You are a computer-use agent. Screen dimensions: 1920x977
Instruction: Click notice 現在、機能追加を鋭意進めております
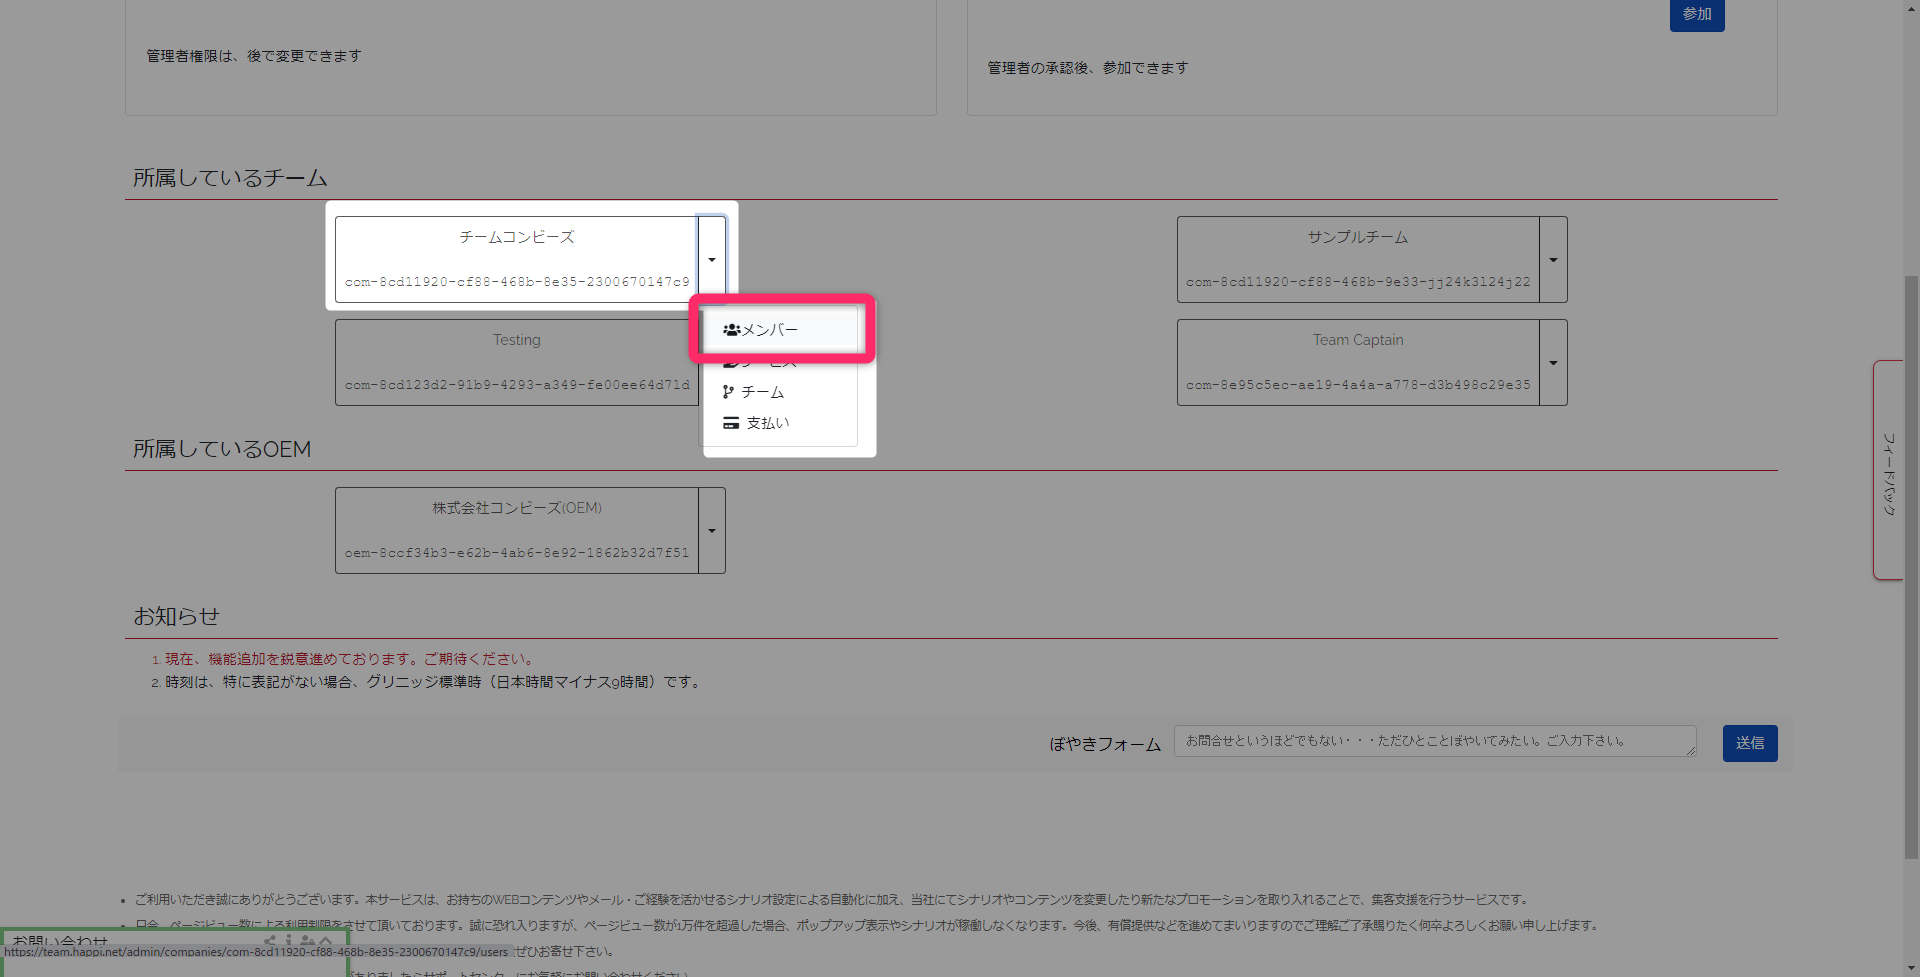(351, 659)
